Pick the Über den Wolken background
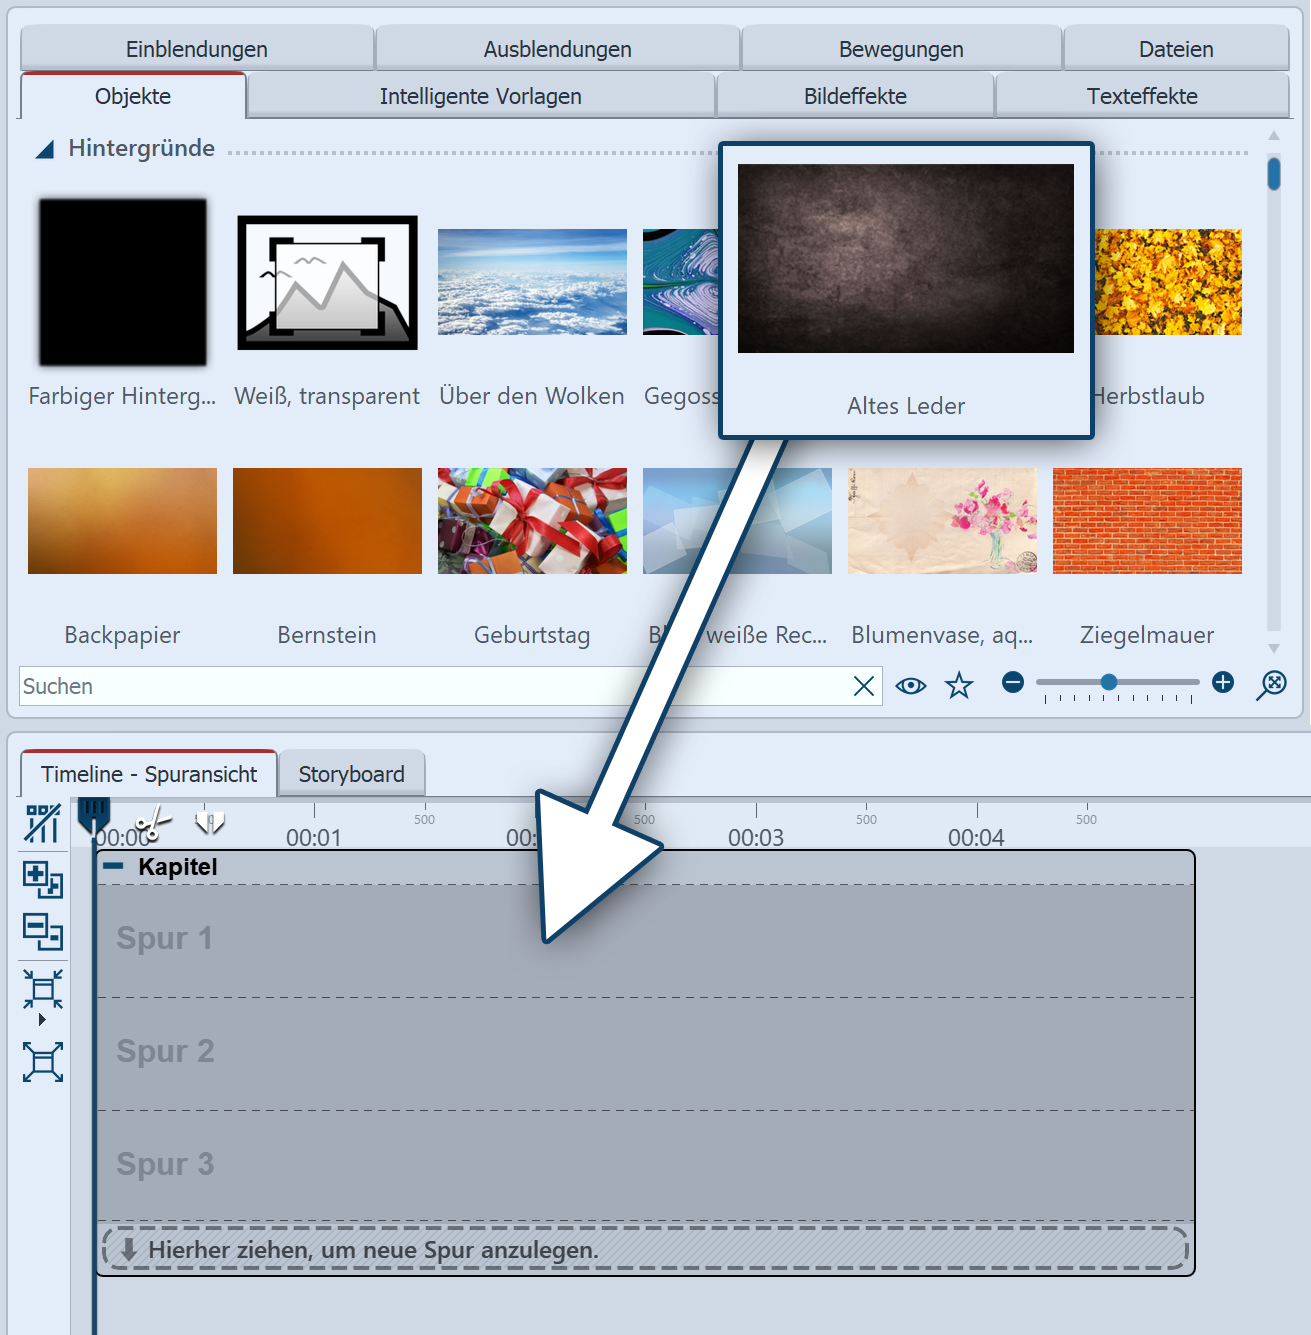1311x1335 pixels. 532,282
